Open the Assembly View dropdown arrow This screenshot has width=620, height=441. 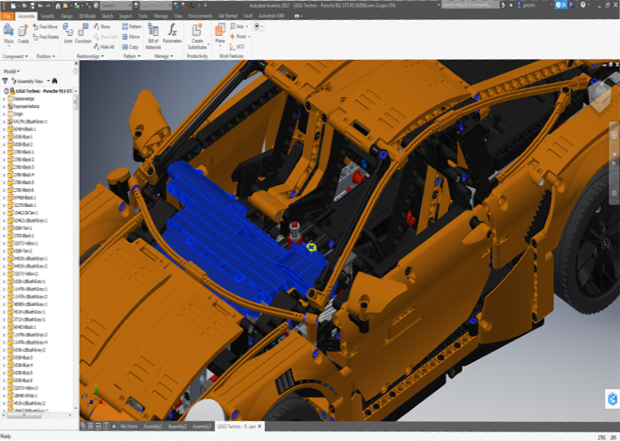point(48,81)
